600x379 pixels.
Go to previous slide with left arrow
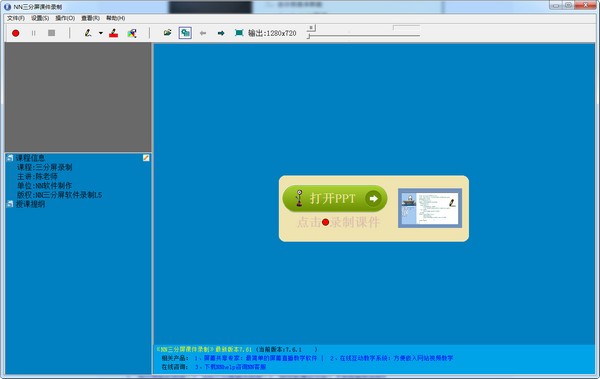point(203,33)
